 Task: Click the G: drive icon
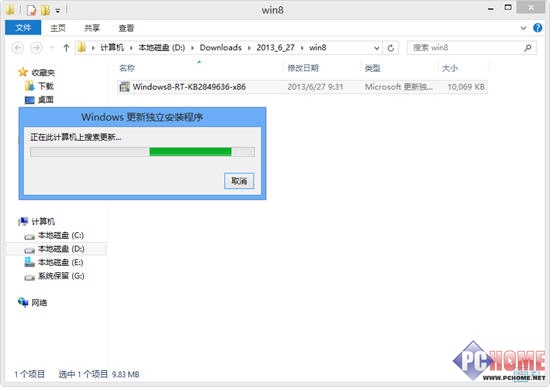coord(29,278)
